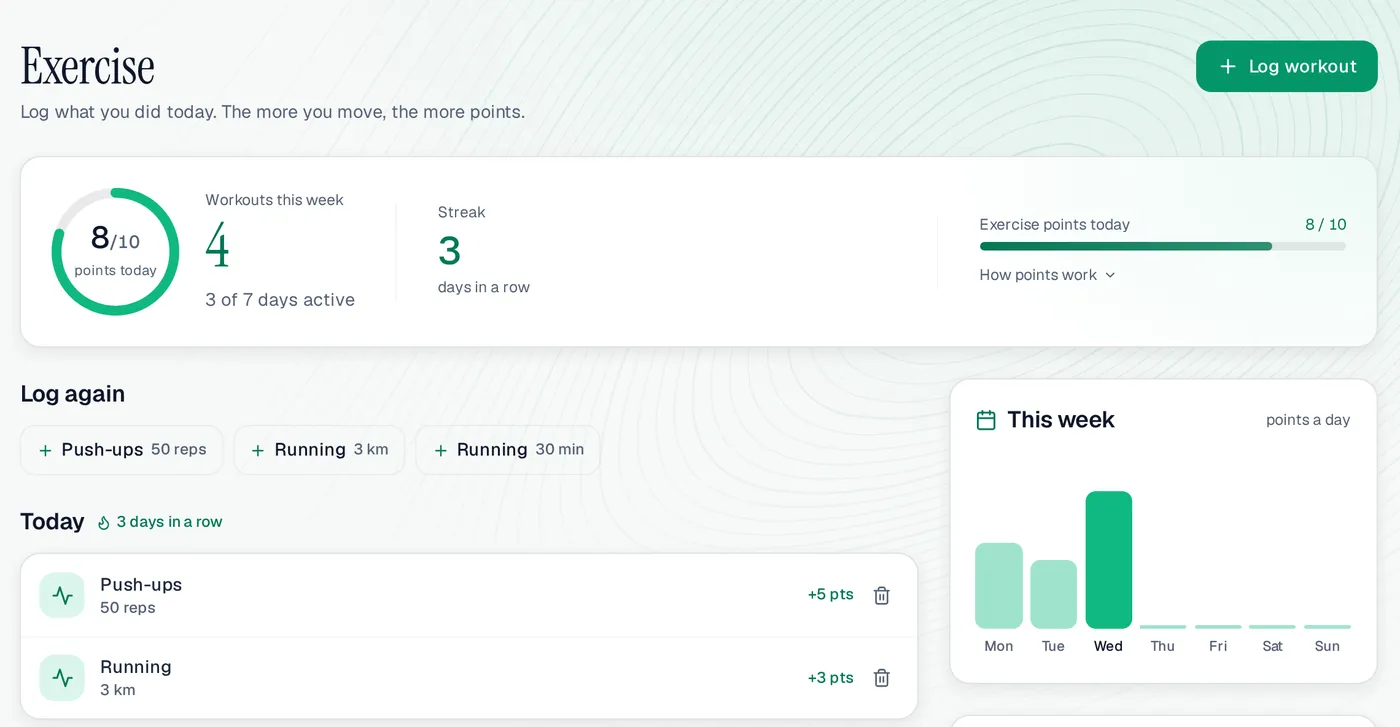Click the Push-ups activity pulse icon

click(x=62, y=595)
